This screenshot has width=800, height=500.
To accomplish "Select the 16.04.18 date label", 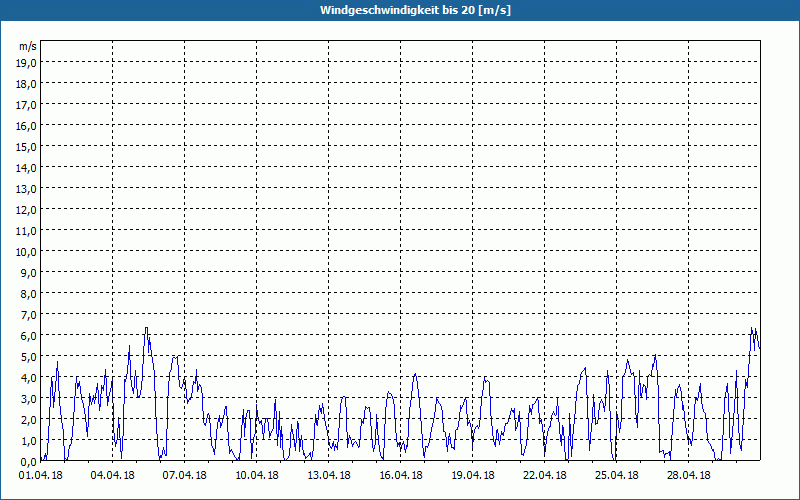I will [x=401, y=475].
